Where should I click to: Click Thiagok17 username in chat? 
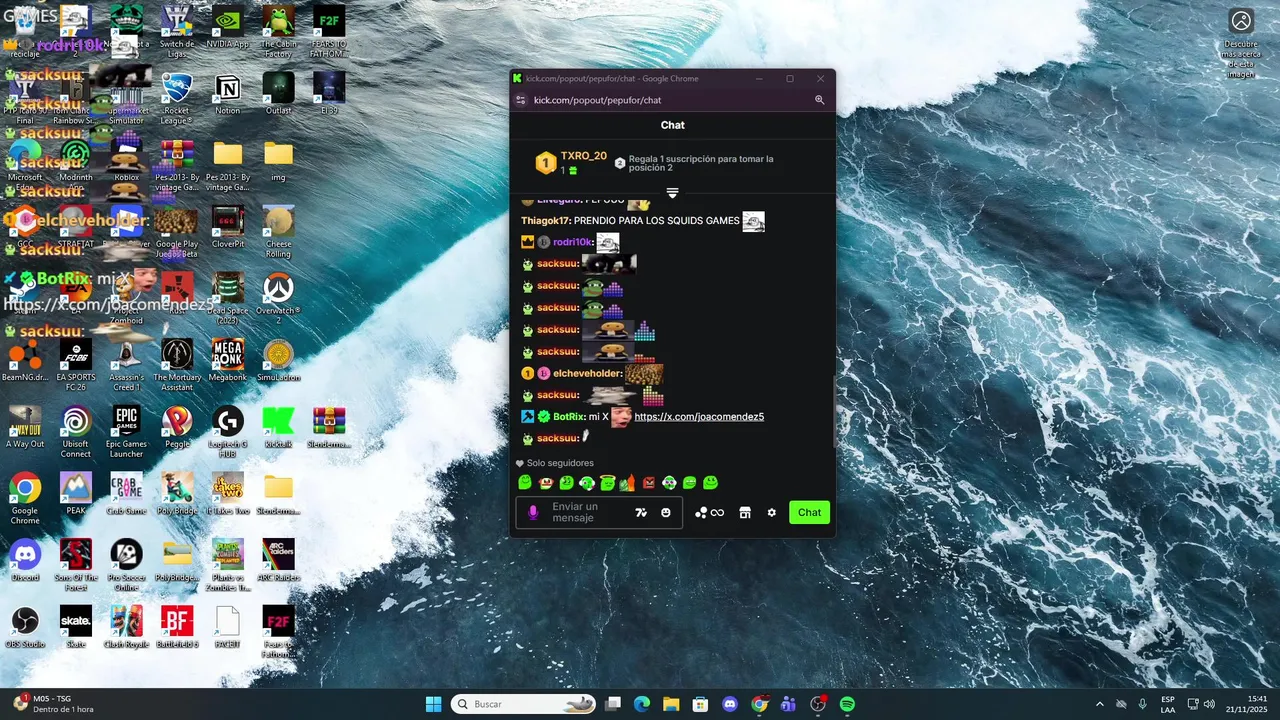[545, 221]
